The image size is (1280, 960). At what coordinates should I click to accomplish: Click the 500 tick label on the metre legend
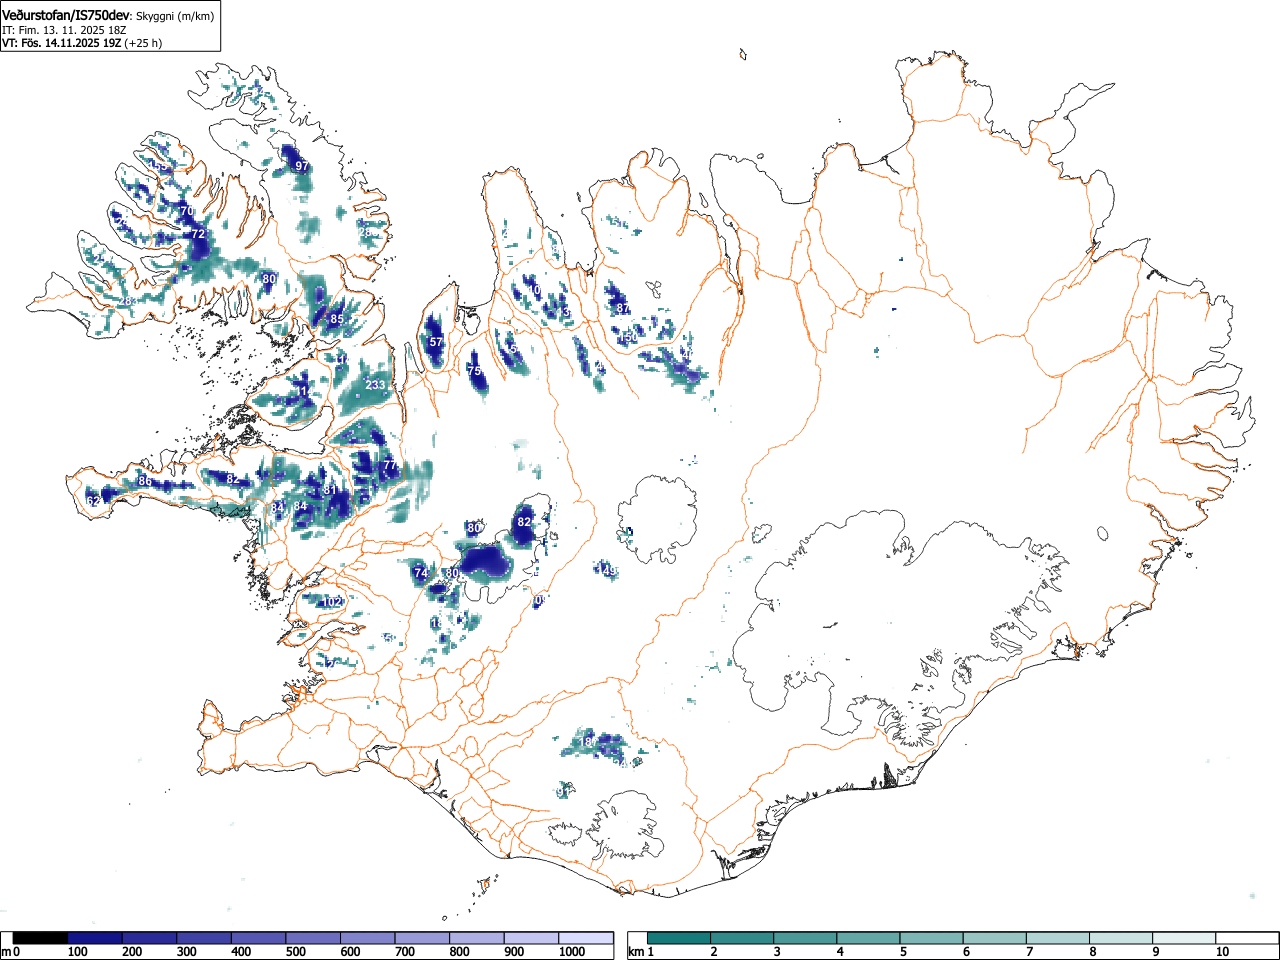pos(296,952)
